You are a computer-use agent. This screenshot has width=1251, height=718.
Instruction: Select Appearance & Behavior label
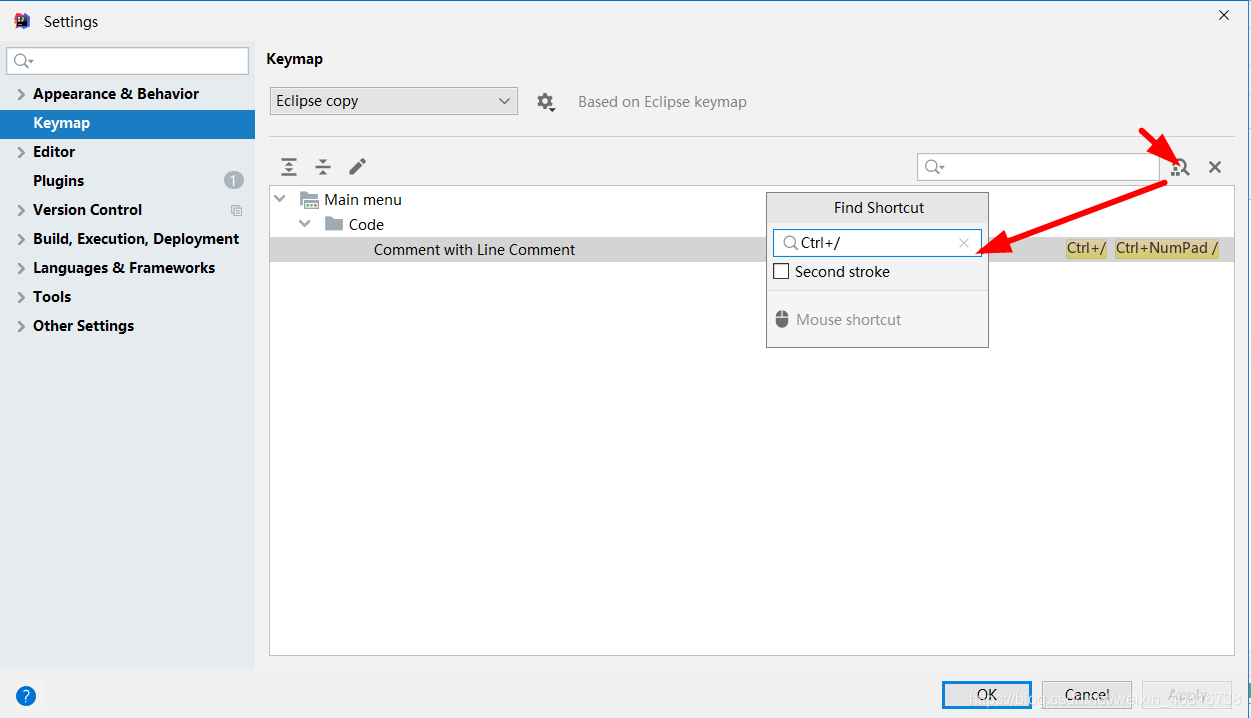[x=116, y=94]
